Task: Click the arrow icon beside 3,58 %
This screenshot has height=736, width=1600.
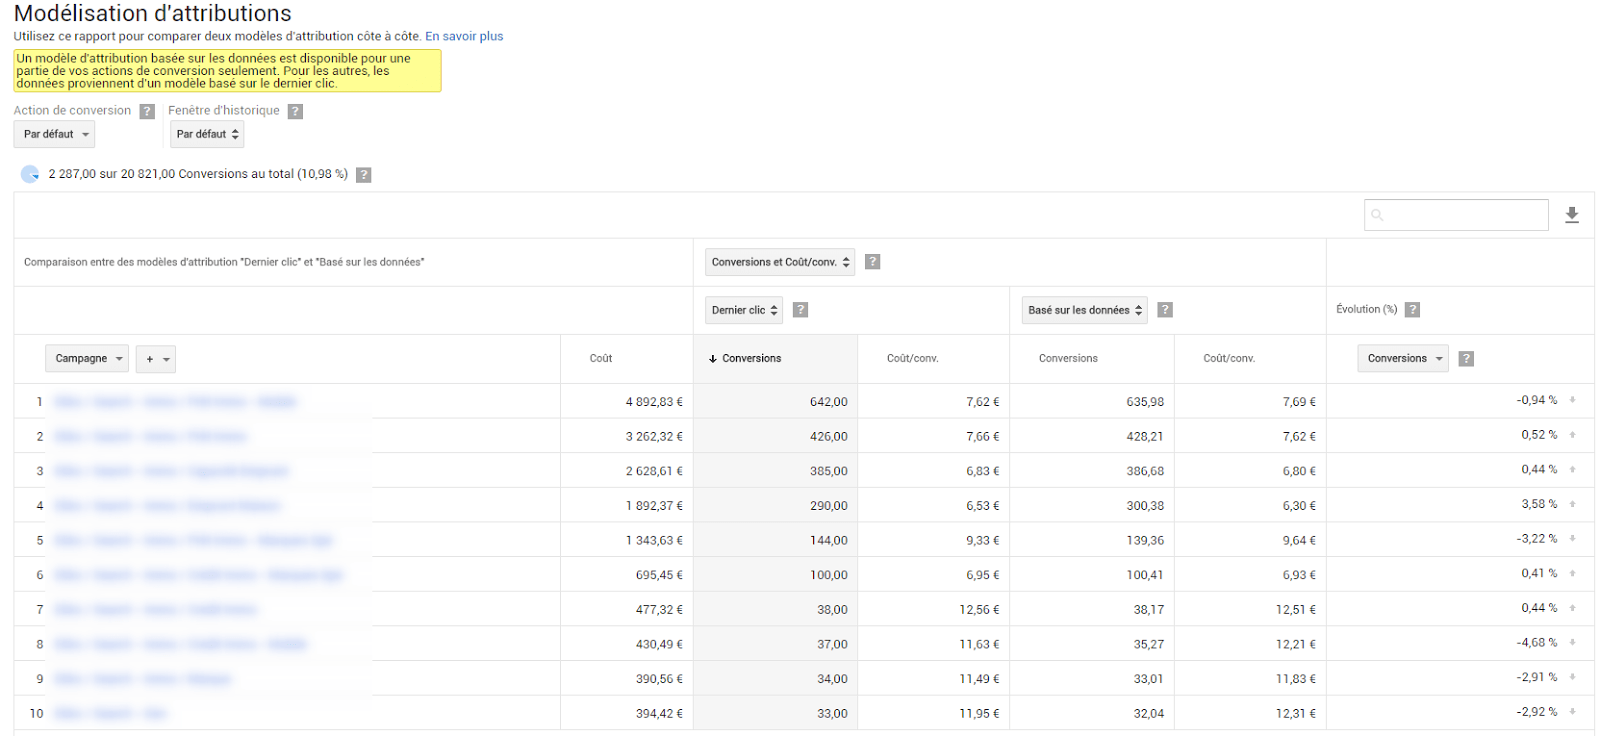Action: [x=1572, y=504]
